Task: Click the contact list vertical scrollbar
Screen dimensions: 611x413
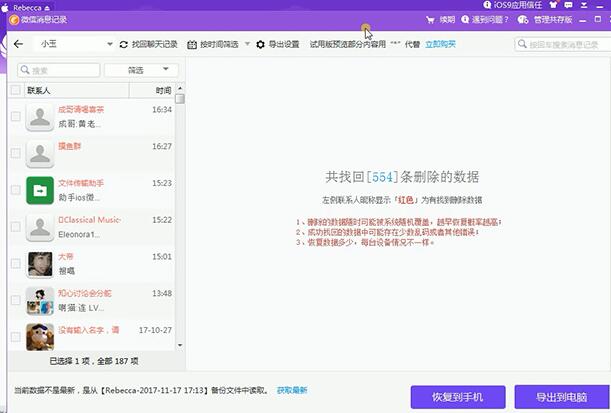Action: click(180, 200)
